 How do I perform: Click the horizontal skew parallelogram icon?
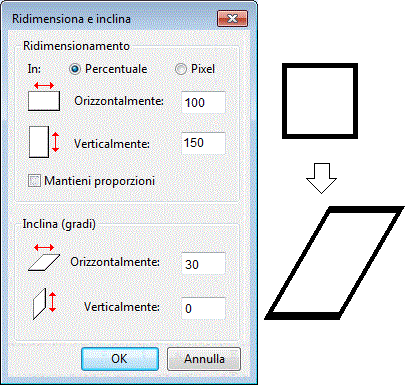point(44,257)
